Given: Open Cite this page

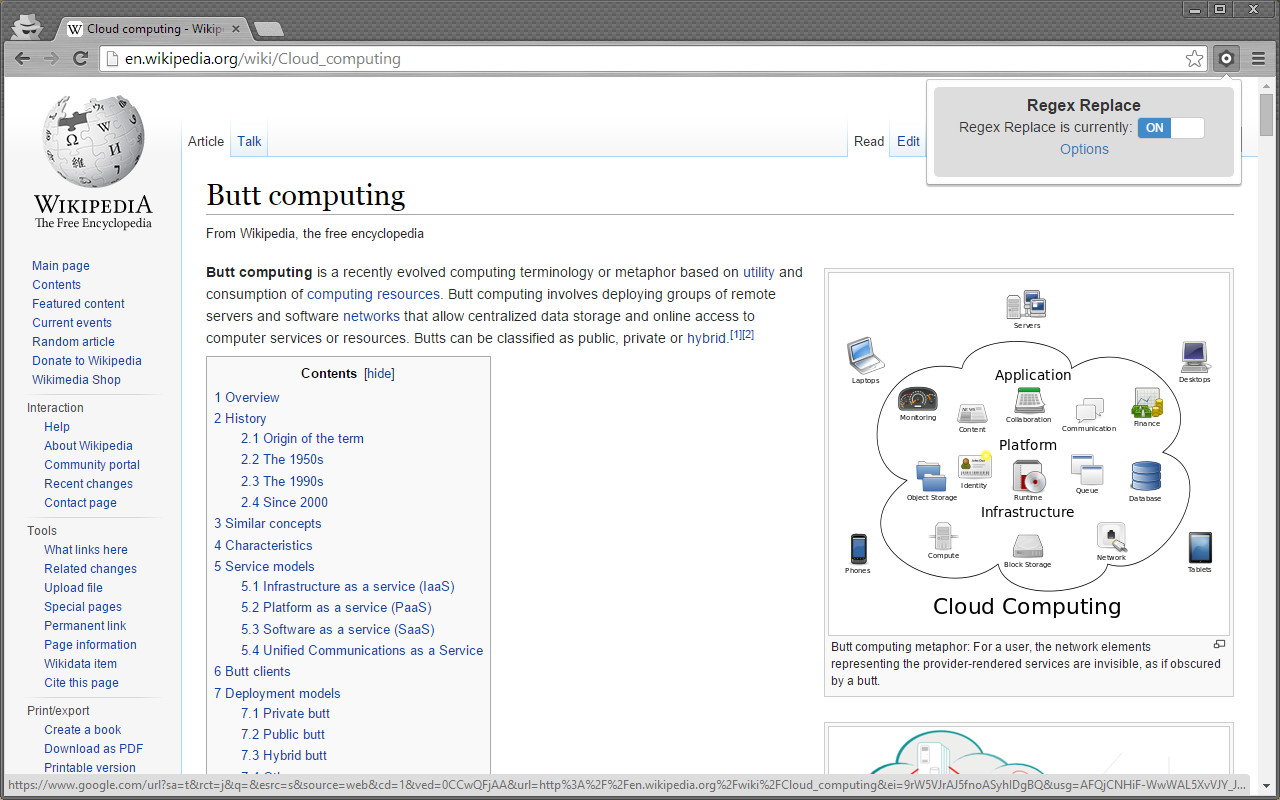Looking at the screenshot, I should (x=81, y=683).
